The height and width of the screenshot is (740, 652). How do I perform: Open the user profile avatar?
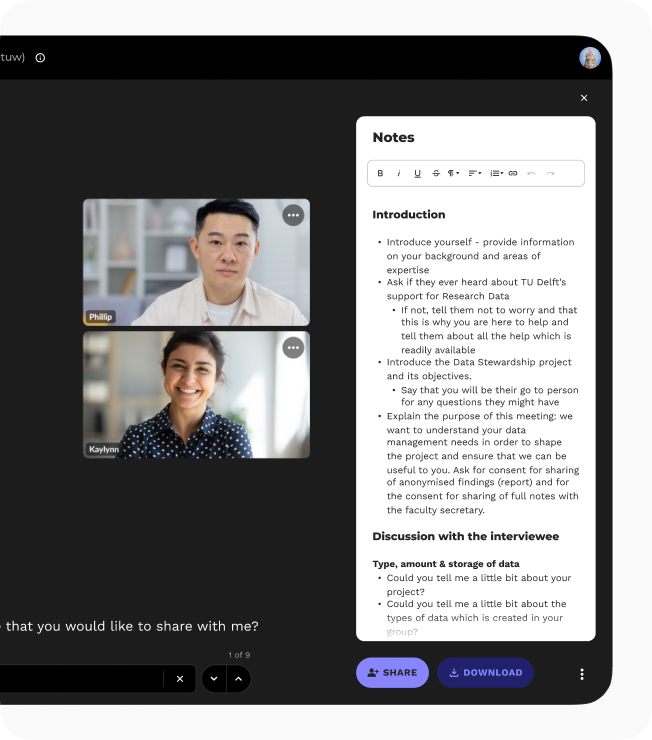[590, 58]
